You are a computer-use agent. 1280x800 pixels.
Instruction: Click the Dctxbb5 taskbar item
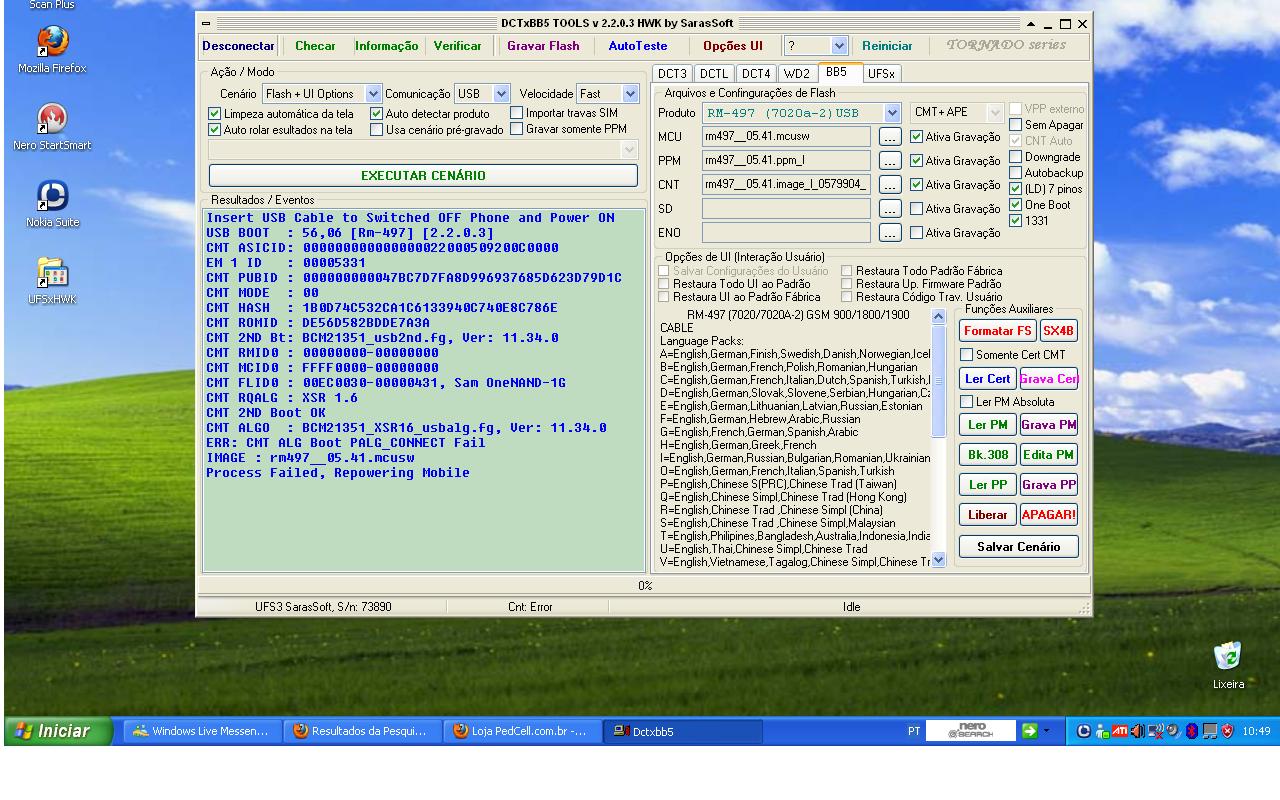[683, 731]
